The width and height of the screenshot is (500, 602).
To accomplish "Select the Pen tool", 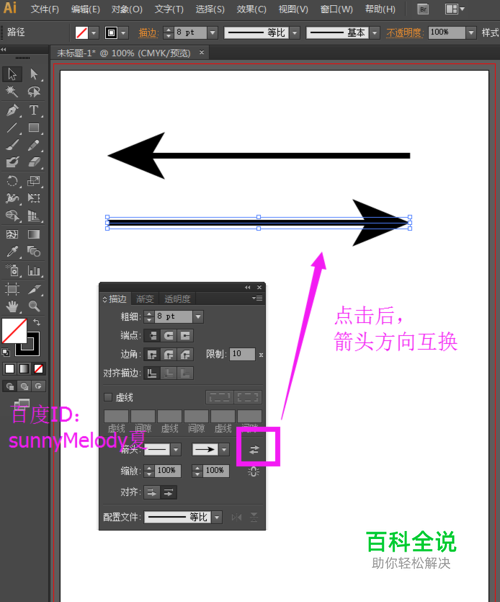I will pyautogui.click(x=12, y=110).
